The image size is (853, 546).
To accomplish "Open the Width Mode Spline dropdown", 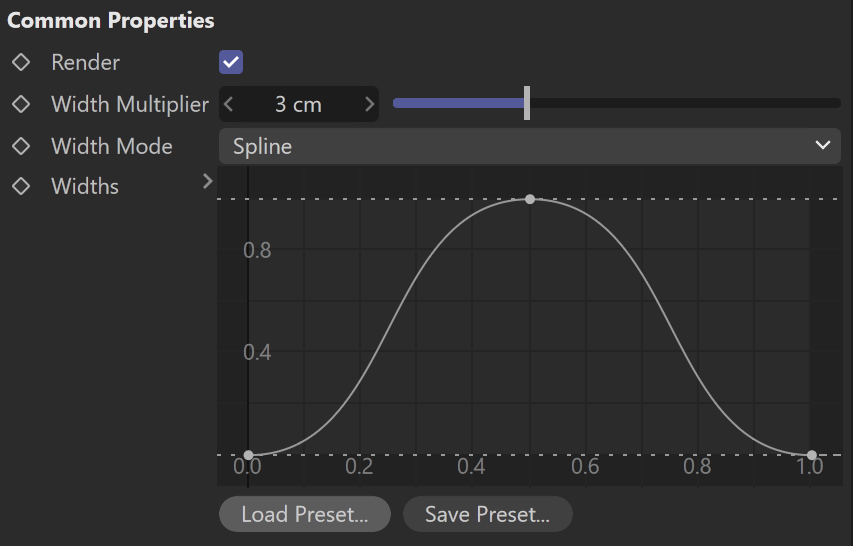I will [530, 146].
